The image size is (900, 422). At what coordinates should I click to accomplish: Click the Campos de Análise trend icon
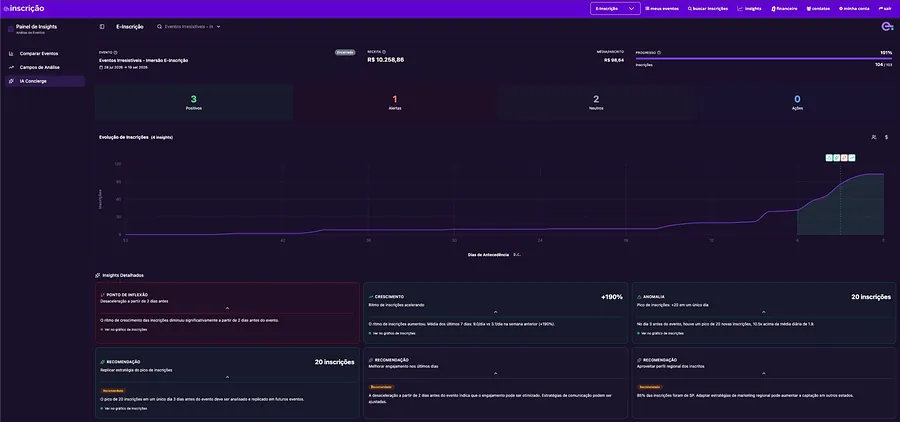point(11,67)
